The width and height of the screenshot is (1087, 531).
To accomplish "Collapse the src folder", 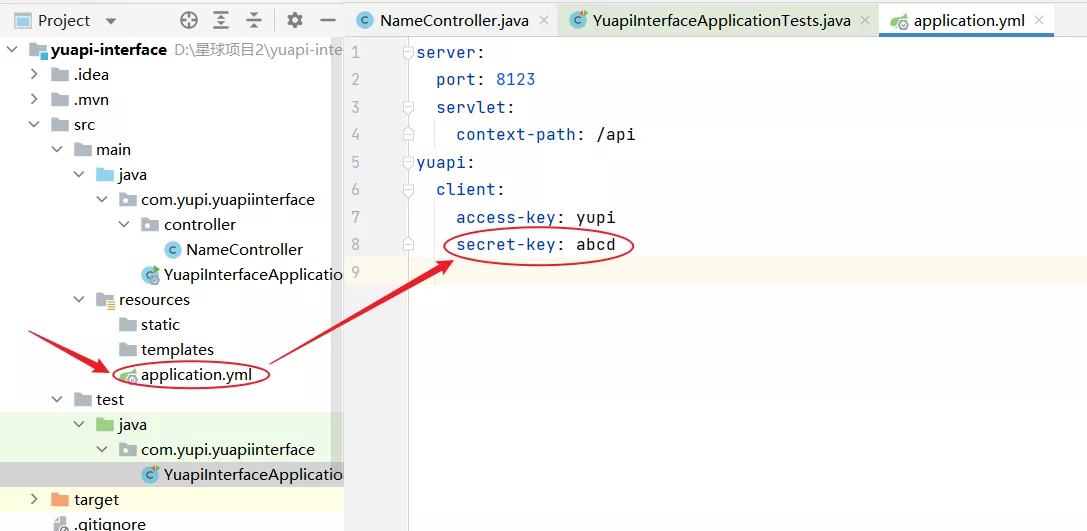I will coord(33,125).
